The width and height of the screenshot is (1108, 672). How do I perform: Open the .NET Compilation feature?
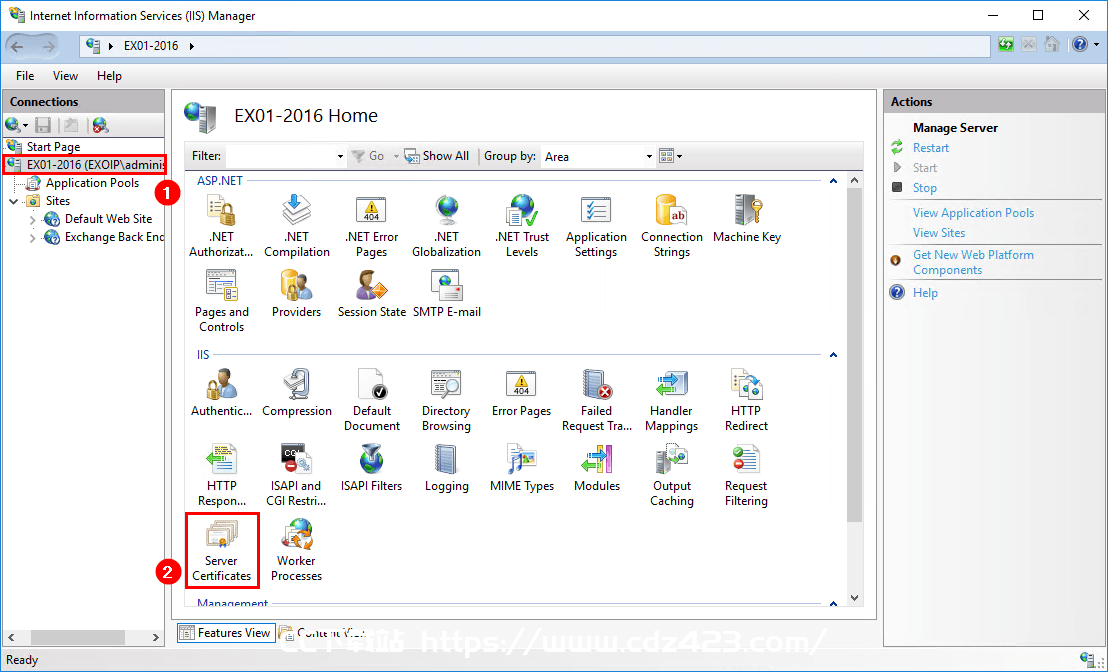[x=297, y=226]
